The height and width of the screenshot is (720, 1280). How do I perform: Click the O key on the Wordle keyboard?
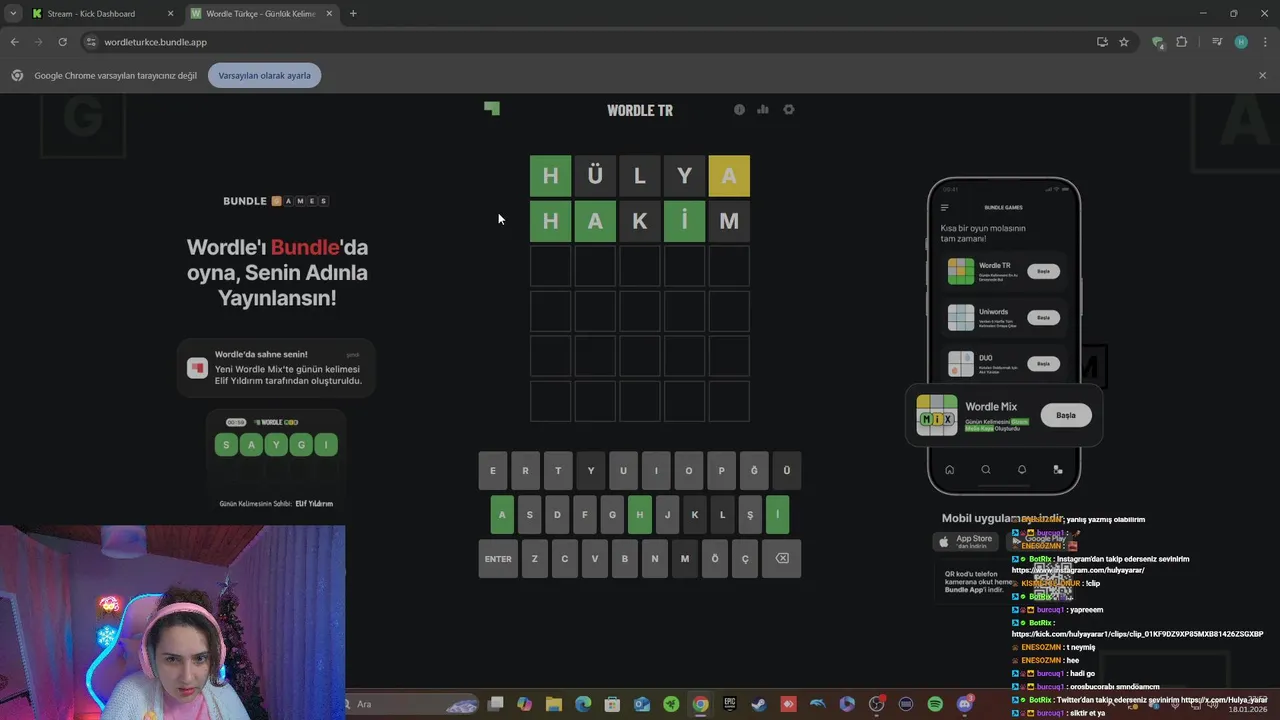688,470
